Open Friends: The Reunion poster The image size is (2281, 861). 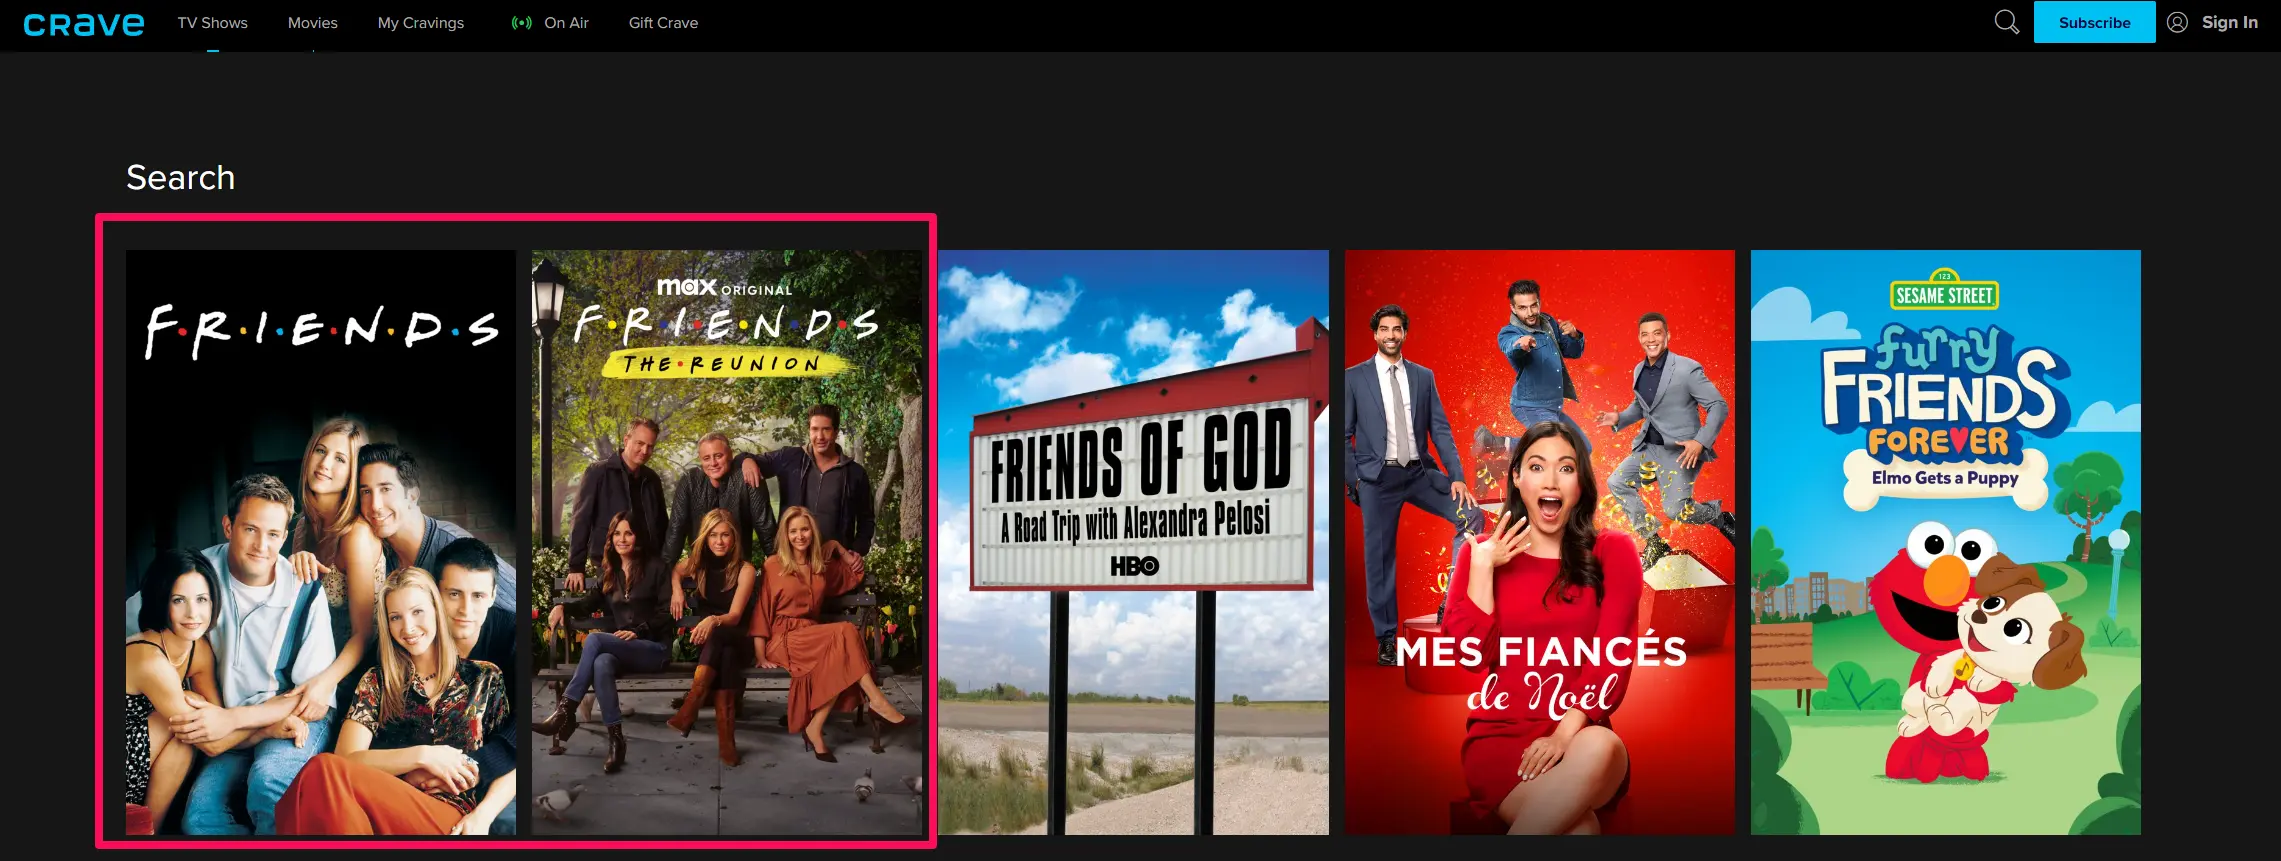coord(727,542)
